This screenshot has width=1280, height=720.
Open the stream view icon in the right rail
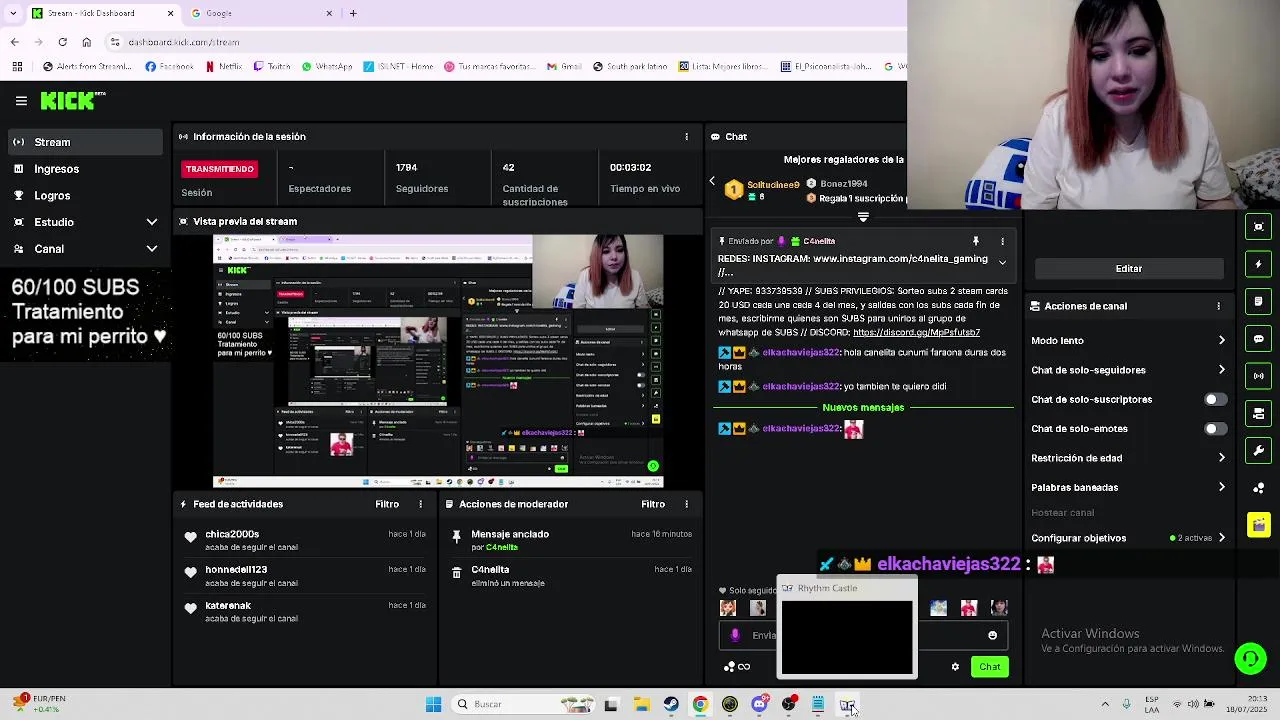pos(1259,227)
